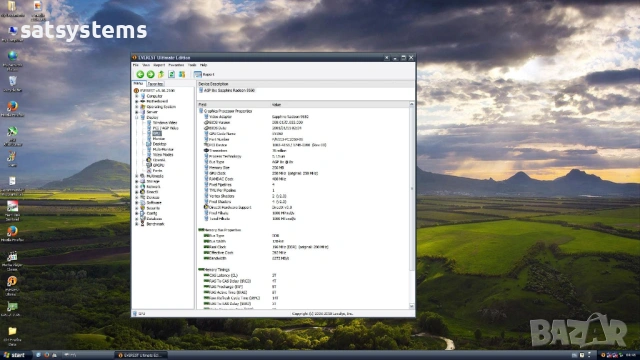The image size is (640, 360).
Task: Select Operating System in the tree
Action: [x=161, y=107]
